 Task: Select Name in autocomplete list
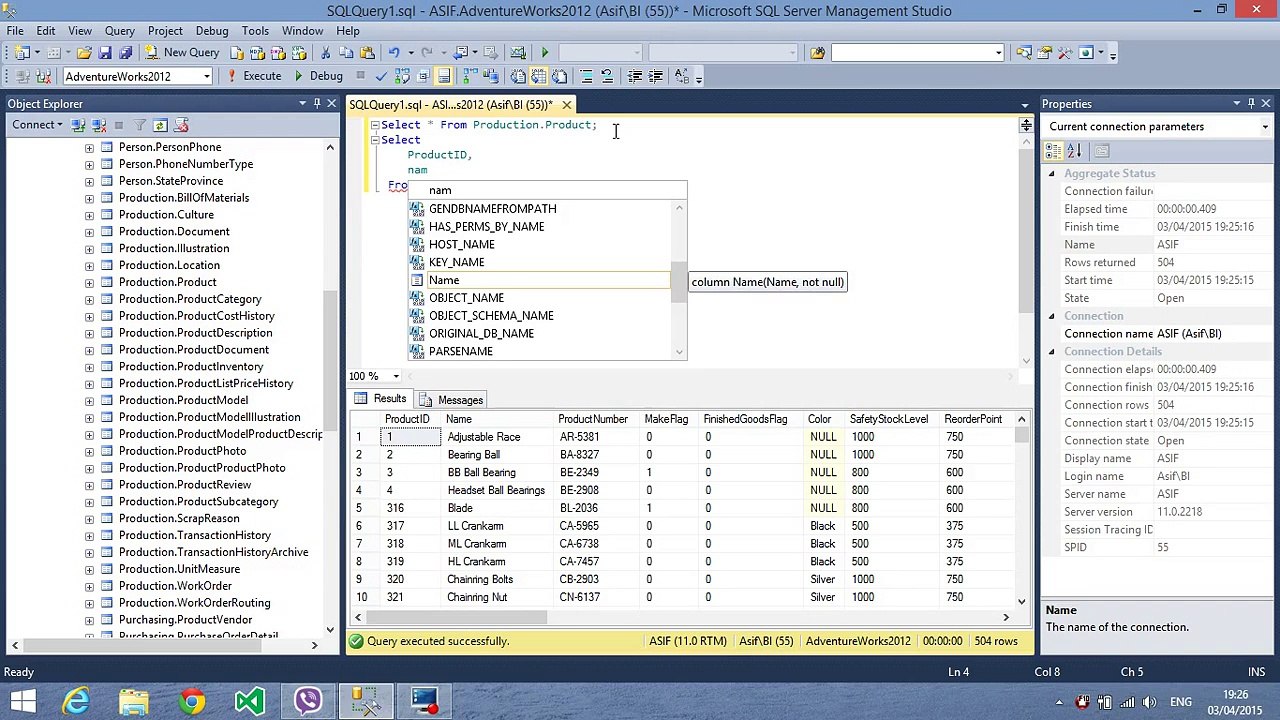click(540, 280)
